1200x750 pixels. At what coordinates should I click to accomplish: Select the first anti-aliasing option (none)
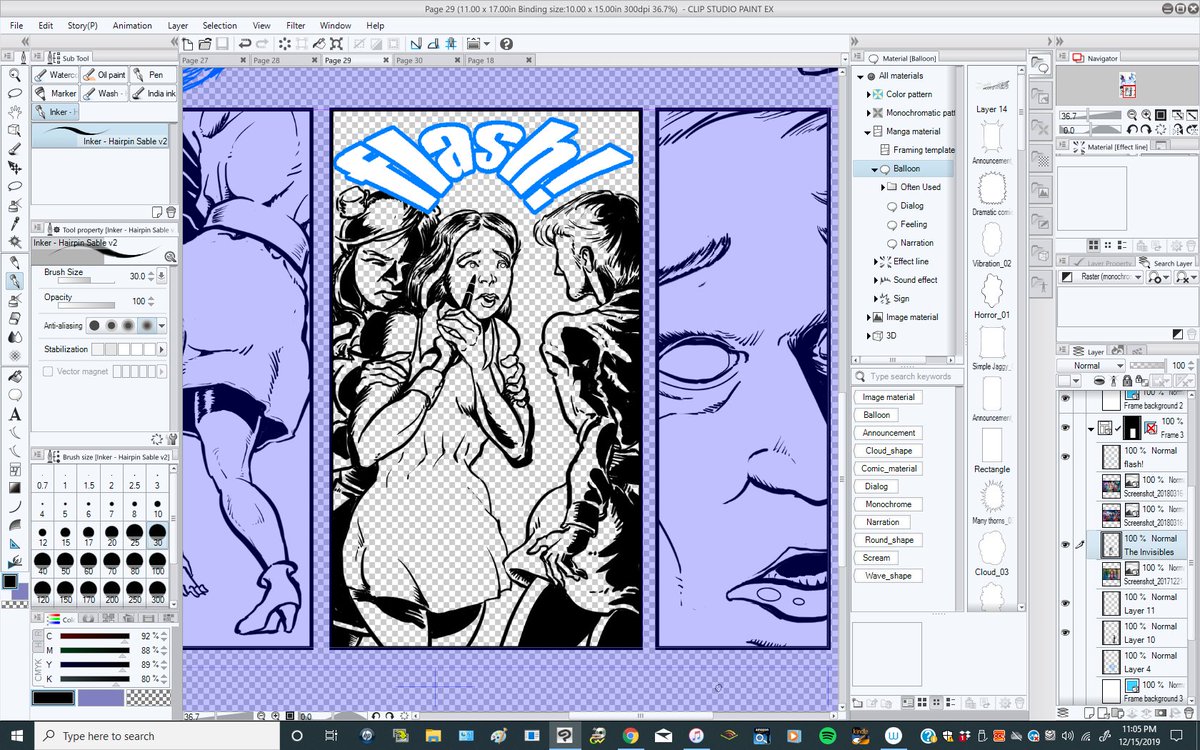pos(95,325)
